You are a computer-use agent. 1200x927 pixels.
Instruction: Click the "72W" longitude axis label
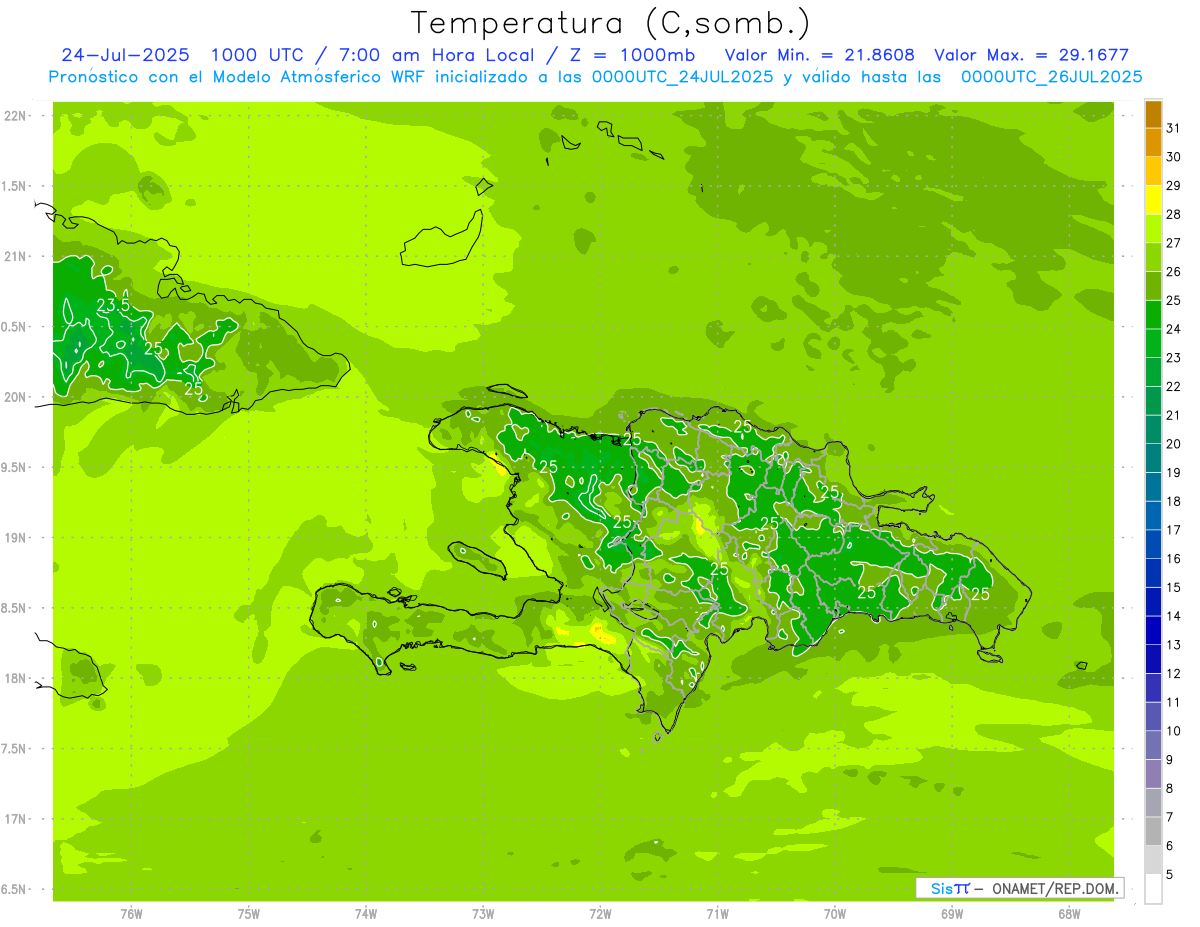coord(600,914)
